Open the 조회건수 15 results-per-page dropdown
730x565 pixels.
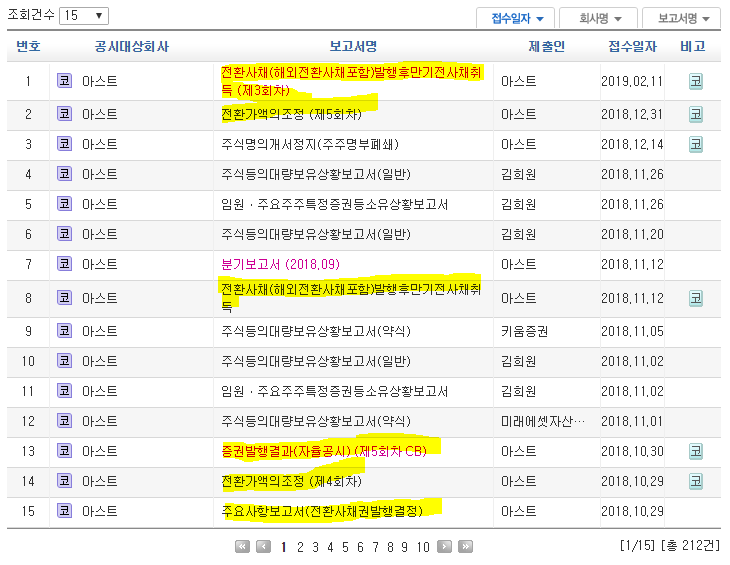pyautogui.click(x=84, y=16)
